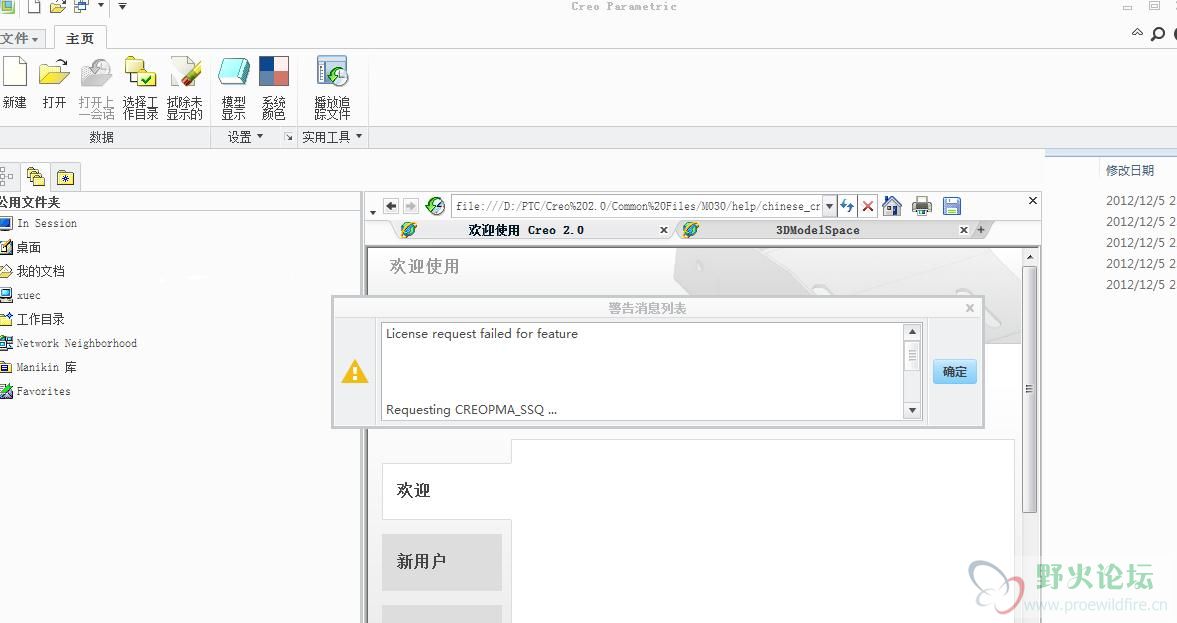Click open folder icon in quick access toolbar
The height and width of the screenshot is (623, 1177).
coord(58,7)
